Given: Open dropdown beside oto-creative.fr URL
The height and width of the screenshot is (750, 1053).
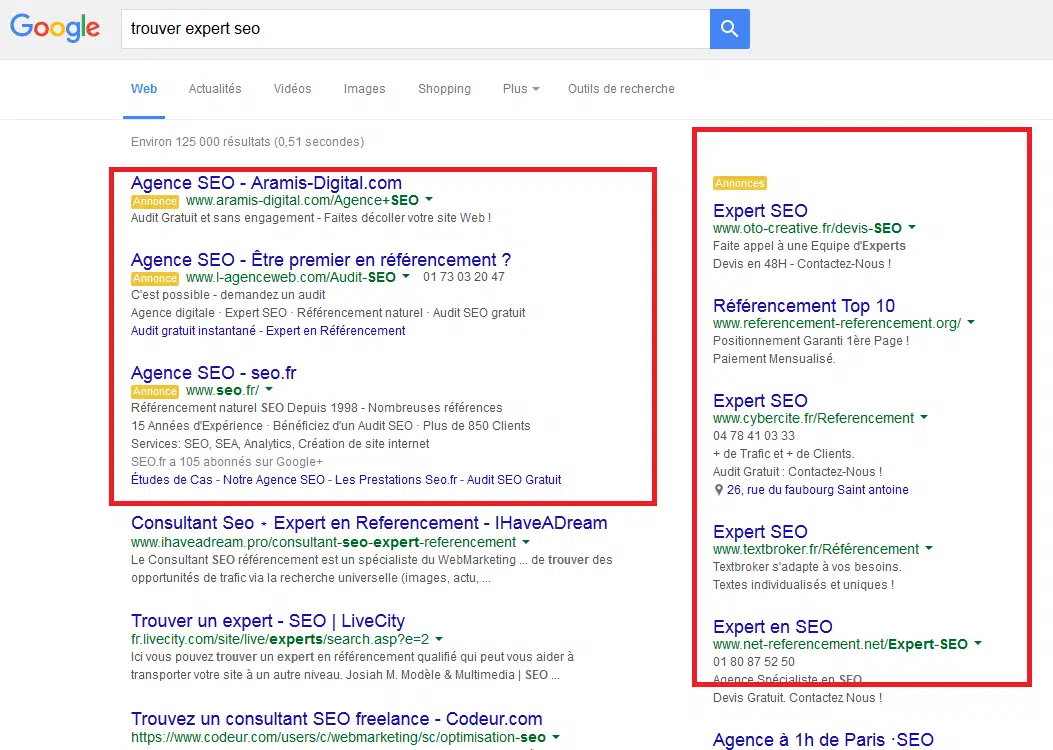Looking at the screenshot, I should coord(912,228).
